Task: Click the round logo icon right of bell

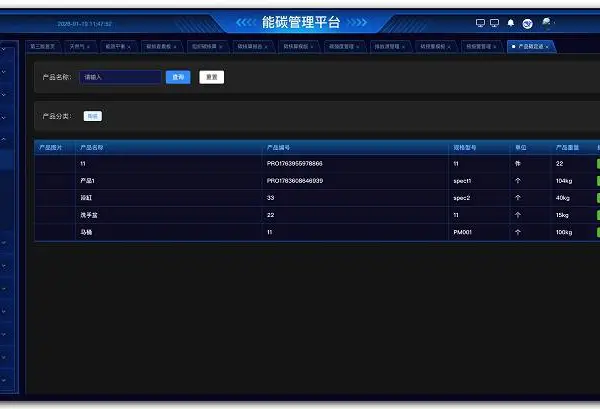Action: click(x=527, y=24)
